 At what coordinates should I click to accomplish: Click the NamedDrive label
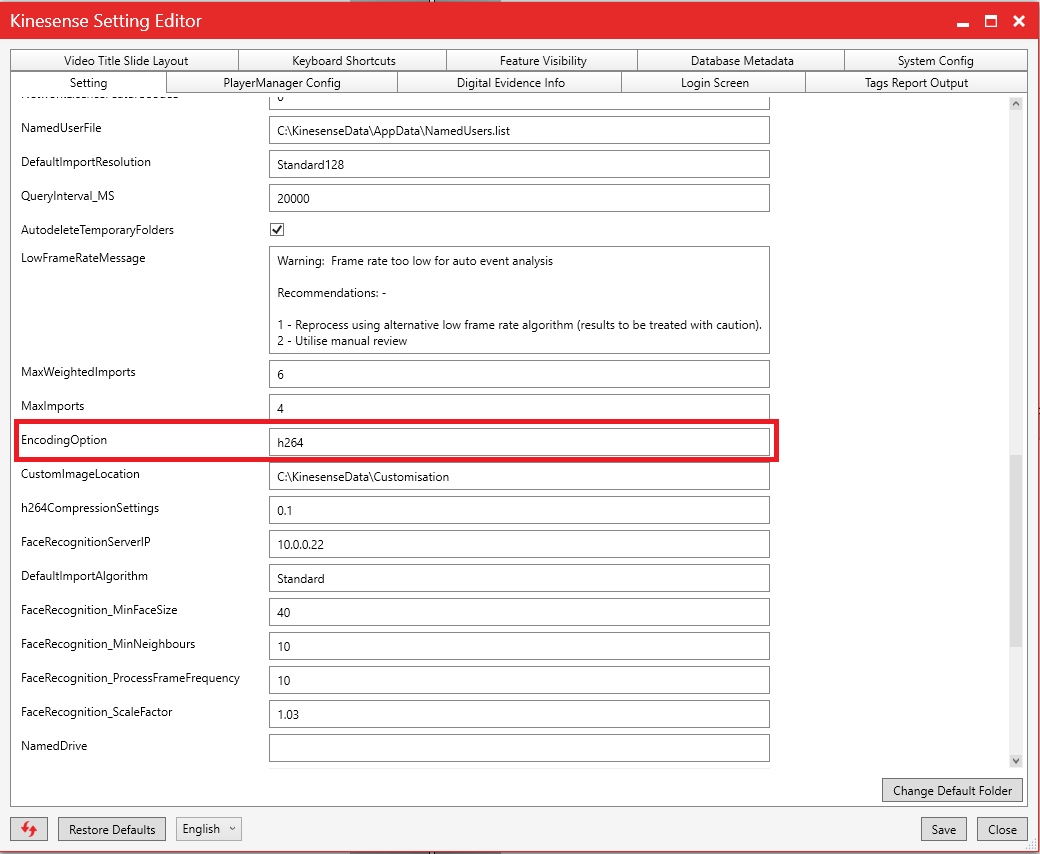pyautogui.click(x=54, y=746)
